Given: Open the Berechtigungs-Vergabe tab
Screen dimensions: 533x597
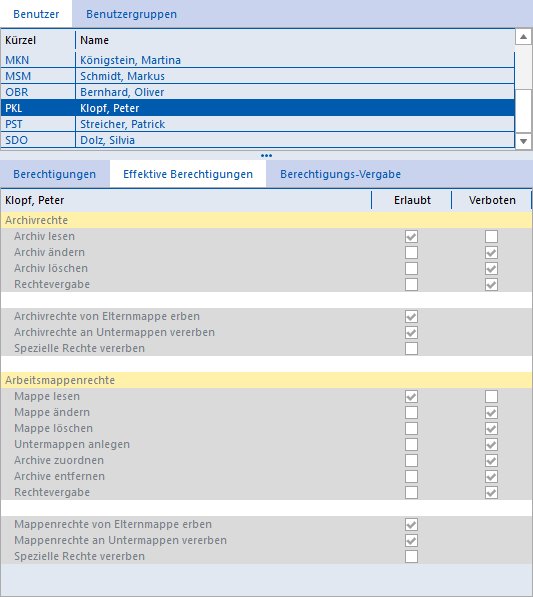Looking at the screenshot, I should pos(340,174).
